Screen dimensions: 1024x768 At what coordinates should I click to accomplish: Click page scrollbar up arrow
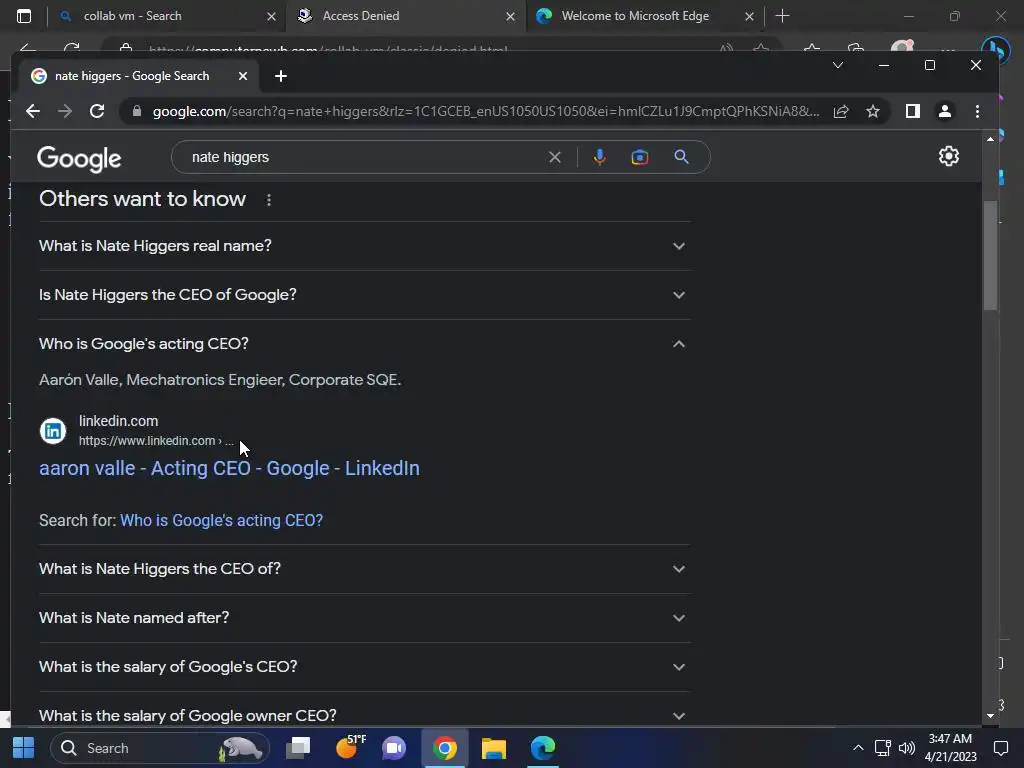[x=990, y=138]
